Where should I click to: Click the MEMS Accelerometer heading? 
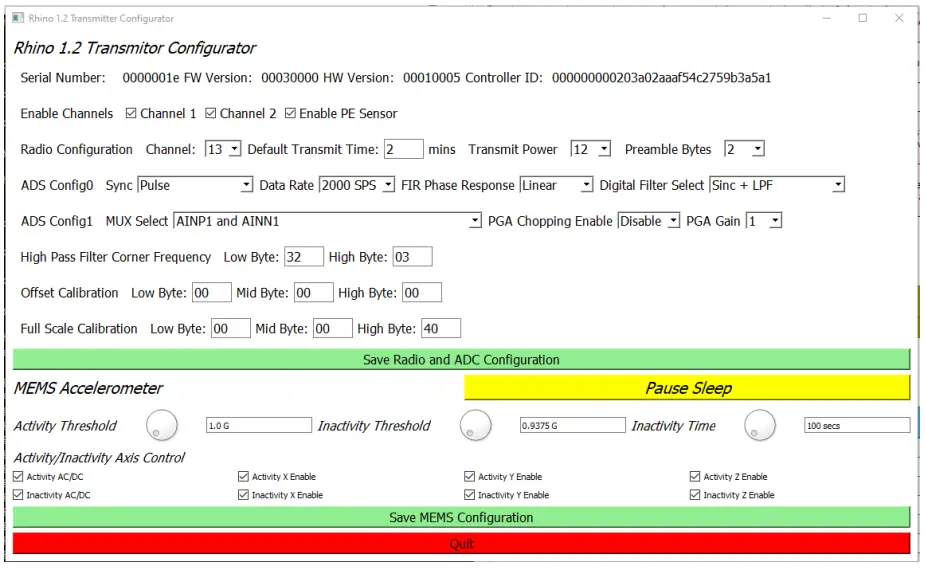click(x=88, y=388)
